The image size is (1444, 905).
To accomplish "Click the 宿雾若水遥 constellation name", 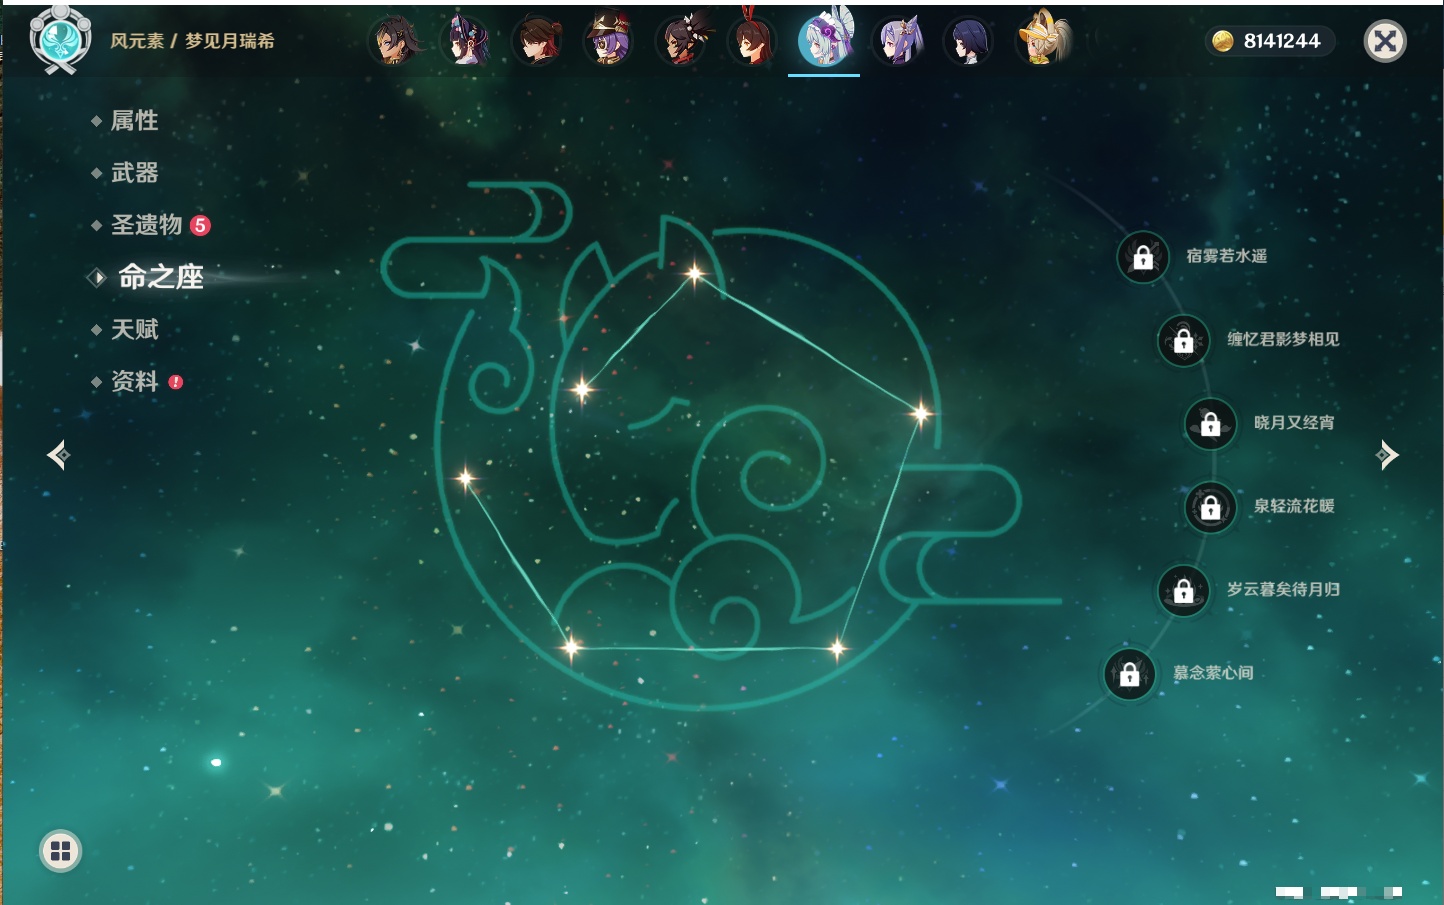I will (x=1226, y=256).
